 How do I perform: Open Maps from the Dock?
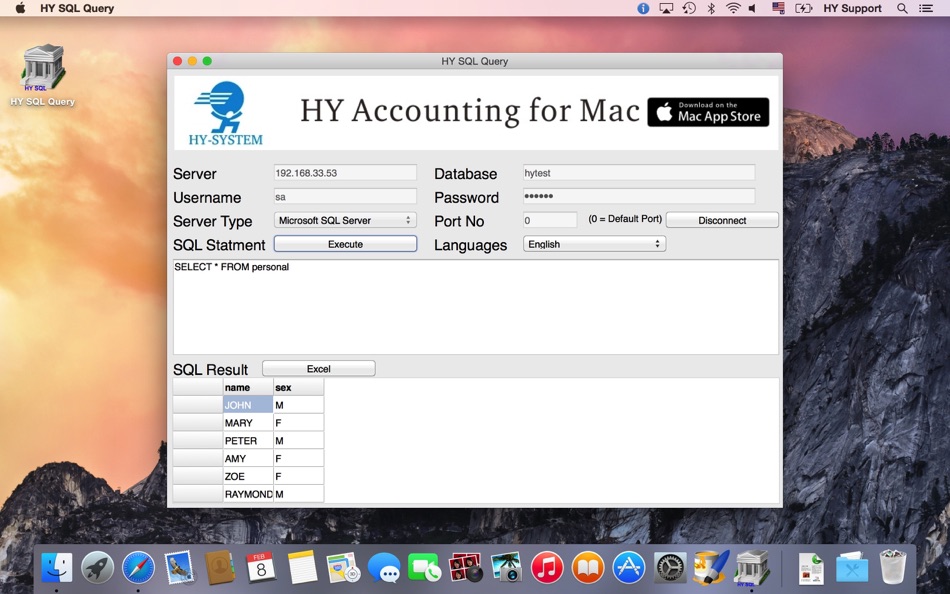(343, 568)
